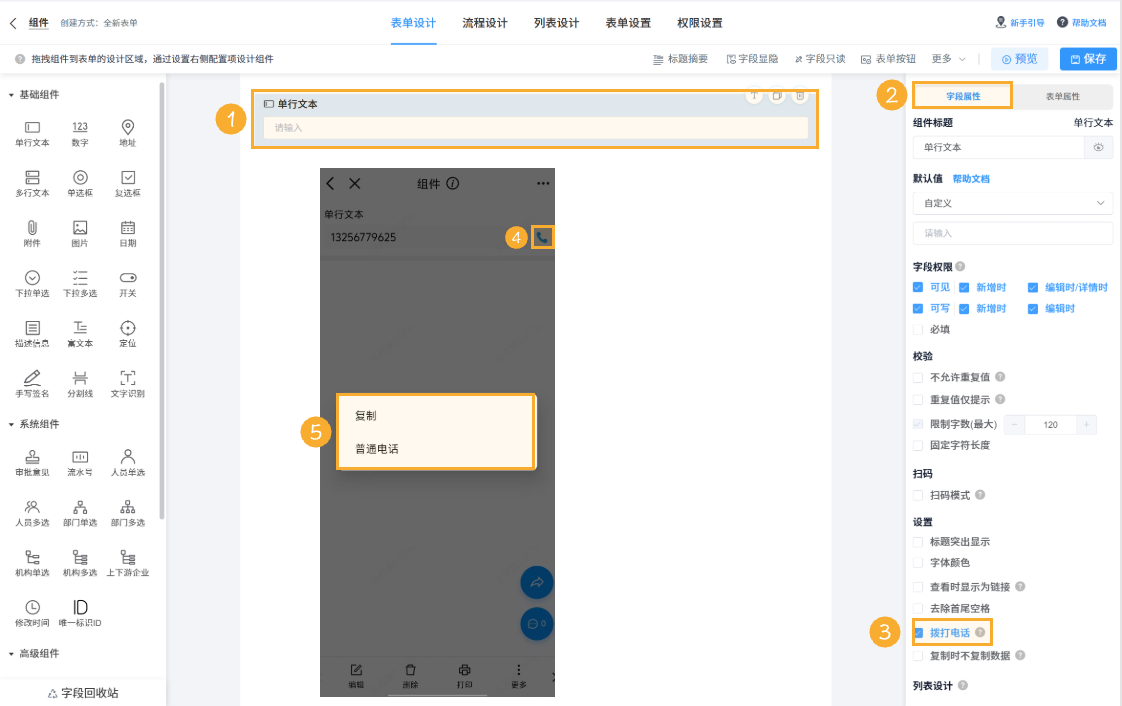This screenshot has width=1122, height=706.
Task: Add the 复选框 checkbox component
Action: tap(127, 183)
